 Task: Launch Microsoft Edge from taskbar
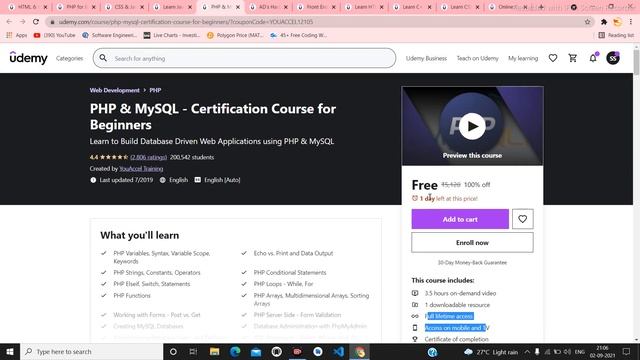235,351
